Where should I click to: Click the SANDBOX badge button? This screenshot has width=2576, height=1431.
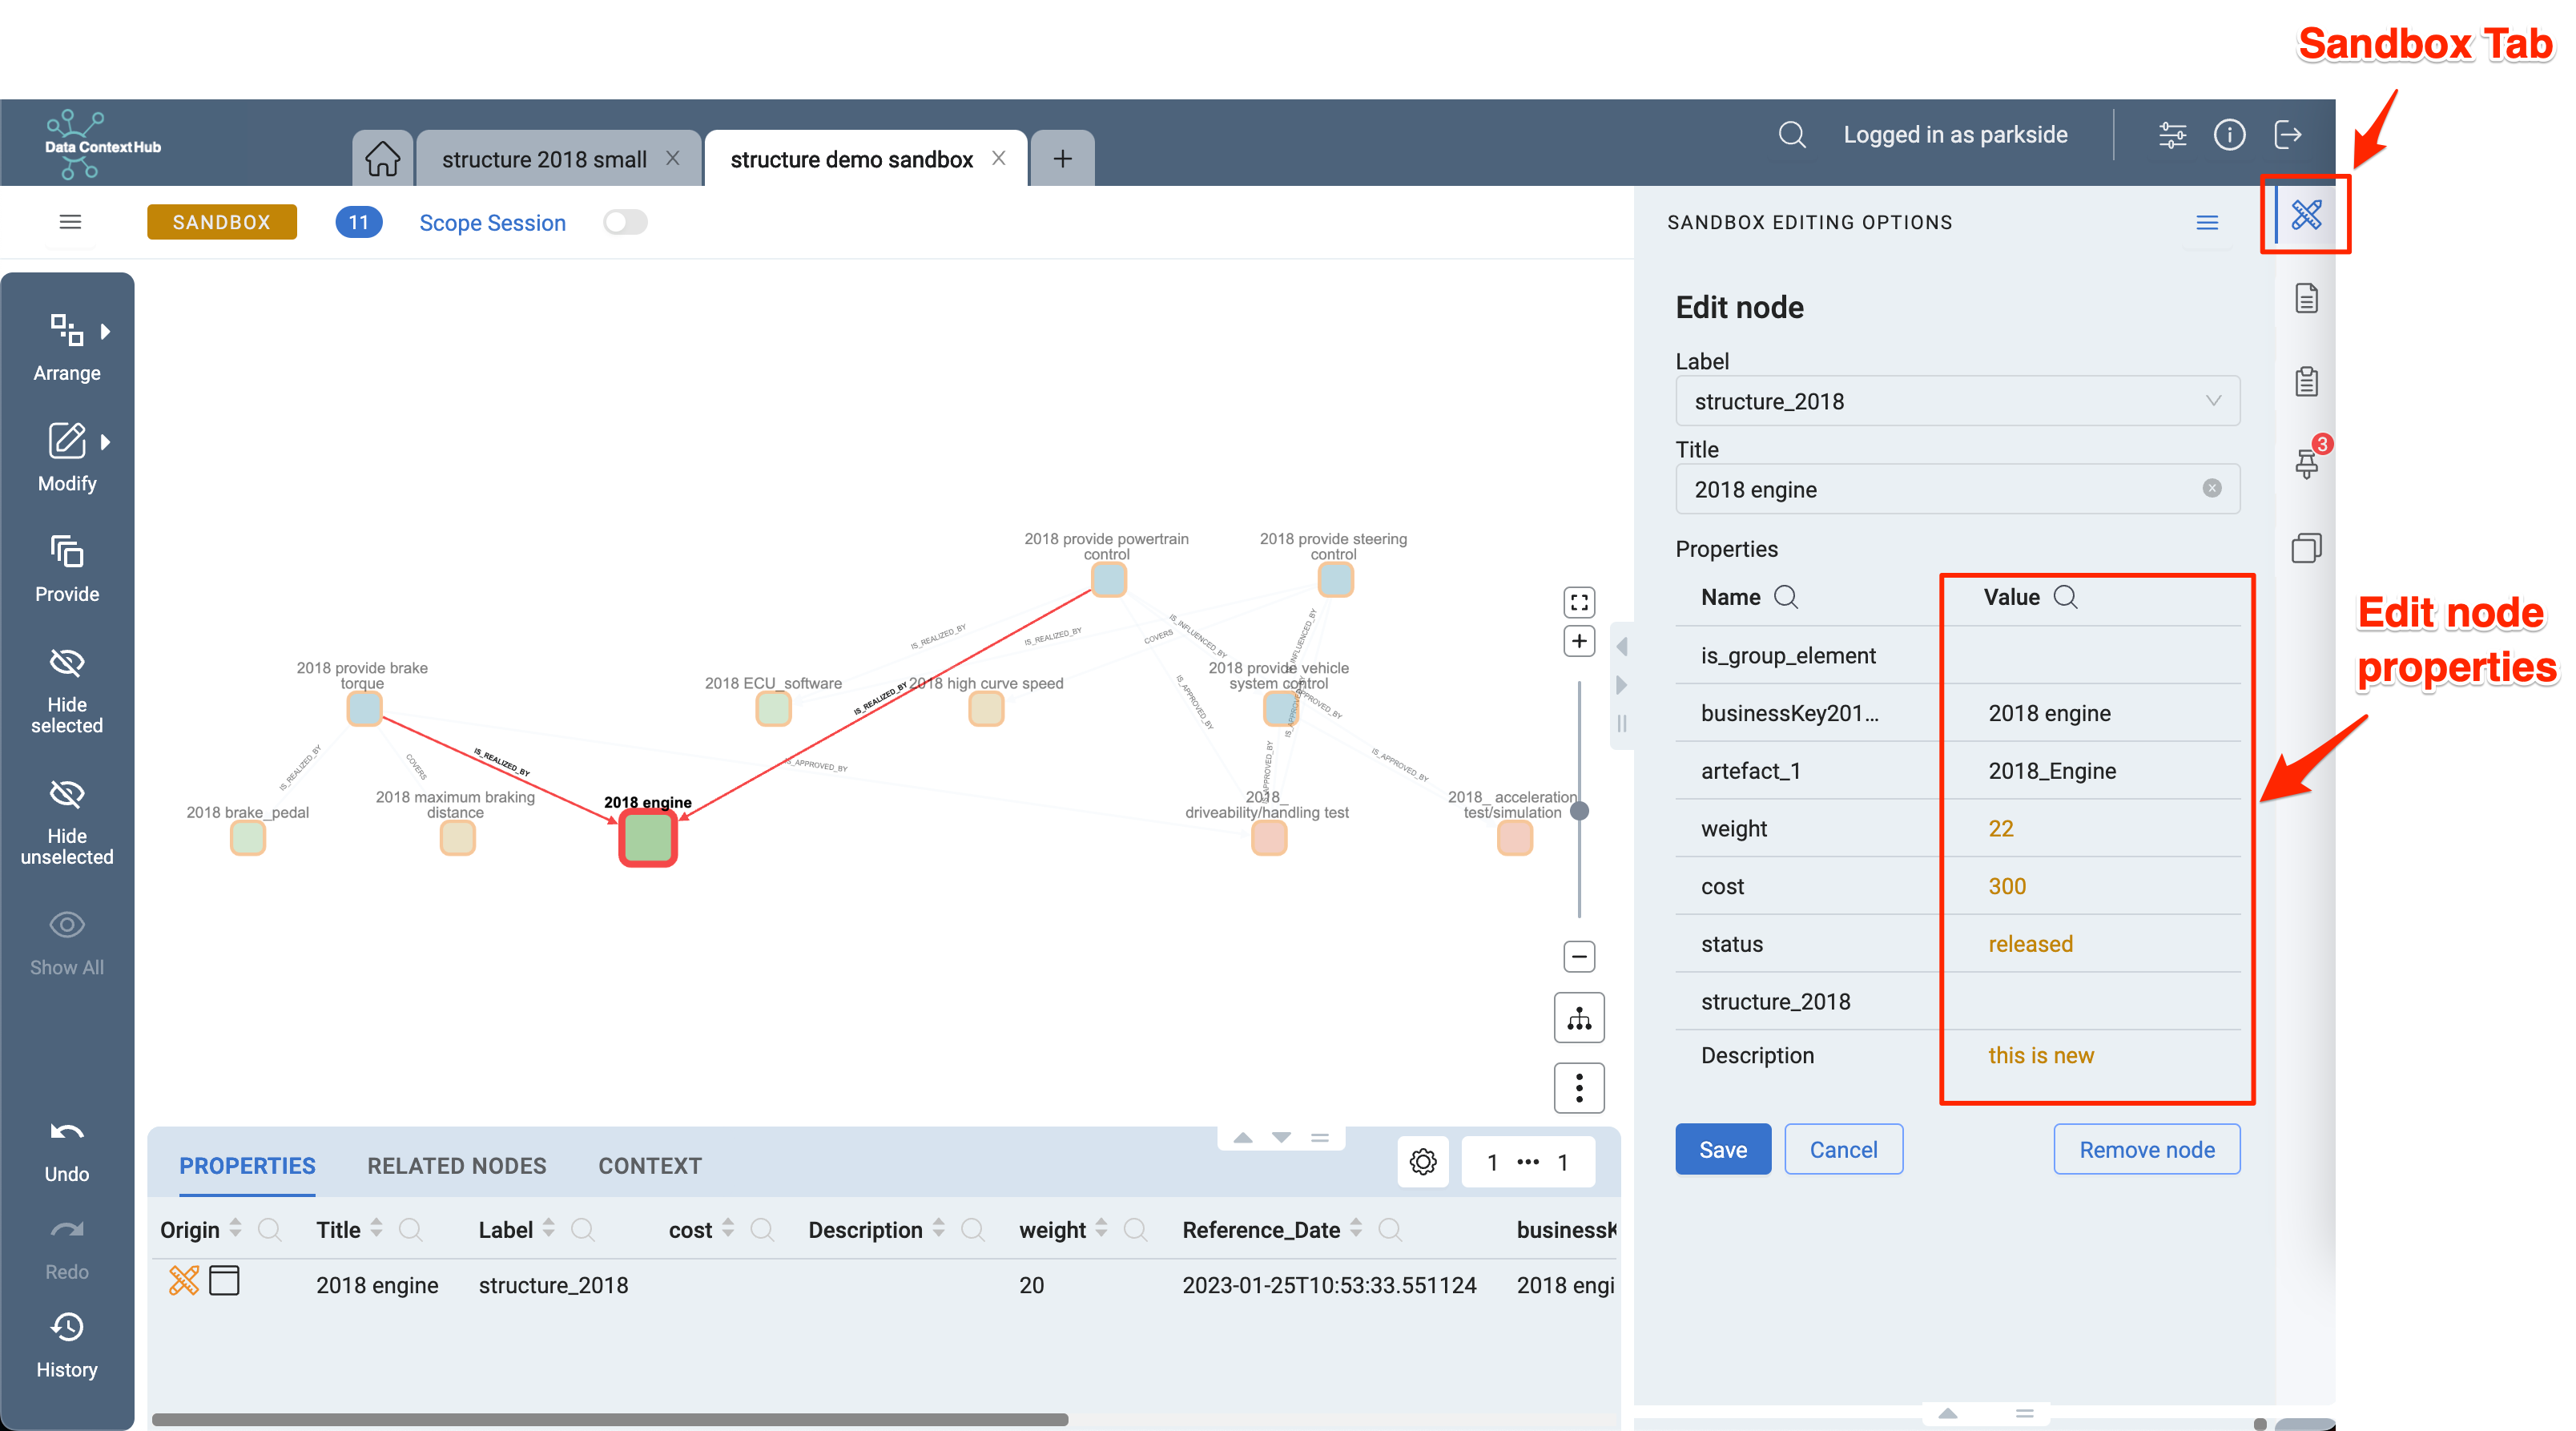[x=221, y=222]
